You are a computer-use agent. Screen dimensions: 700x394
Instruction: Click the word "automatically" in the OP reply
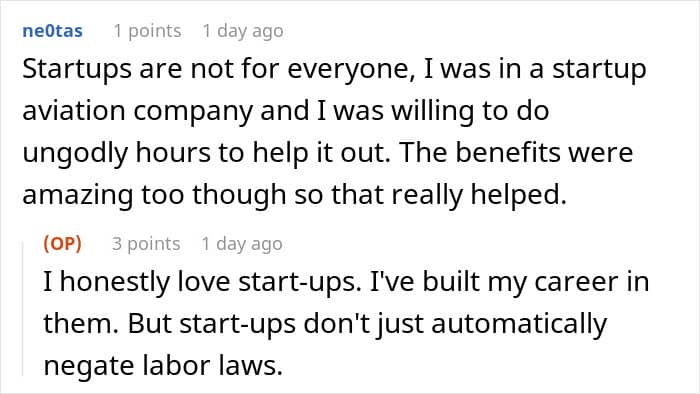pyautogui.click(x=519, y=324)
